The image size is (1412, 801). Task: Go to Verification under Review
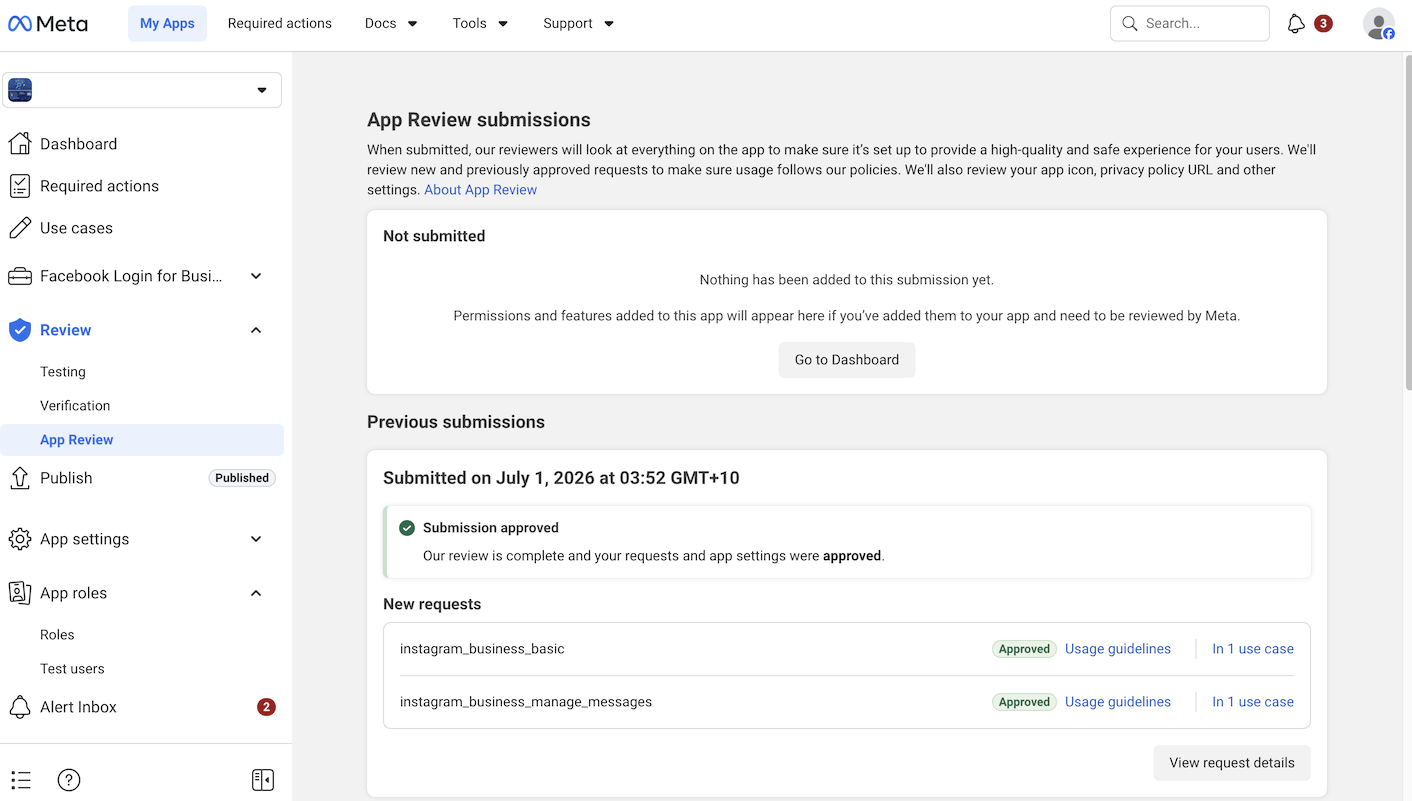click(75, 406)
